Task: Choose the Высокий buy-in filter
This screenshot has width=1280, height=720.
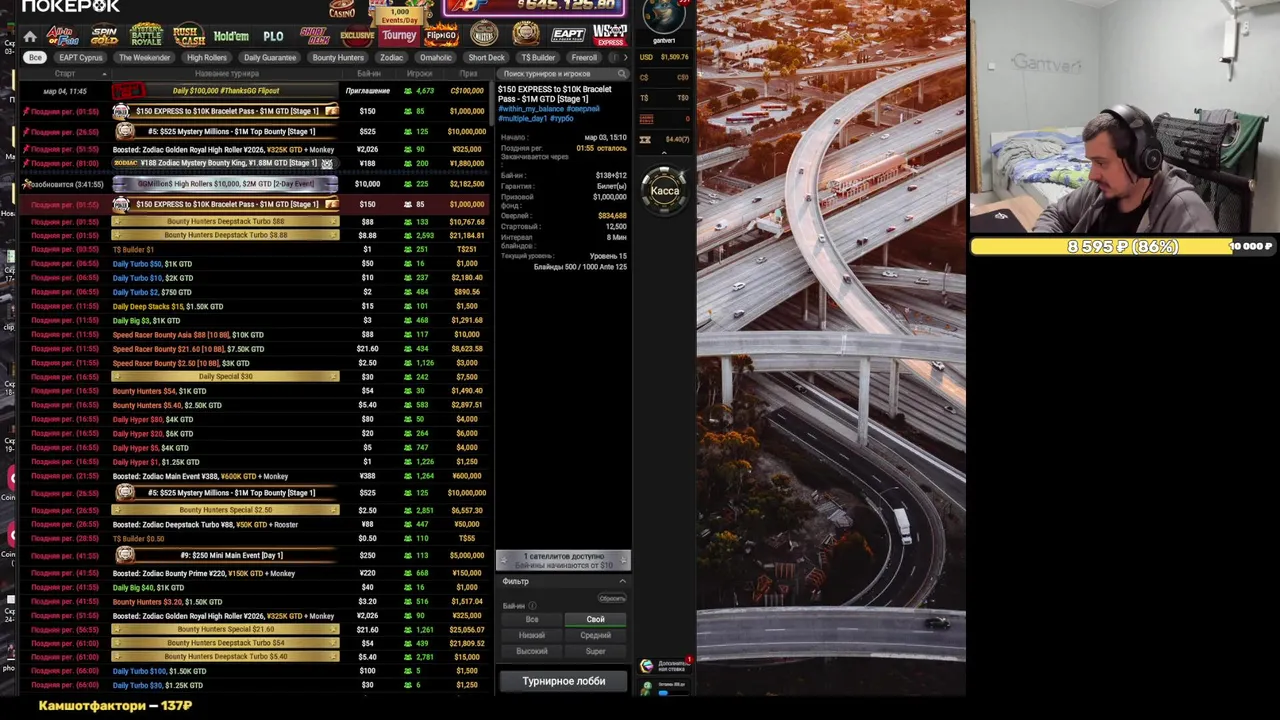Action: click(x=532, y=651)
